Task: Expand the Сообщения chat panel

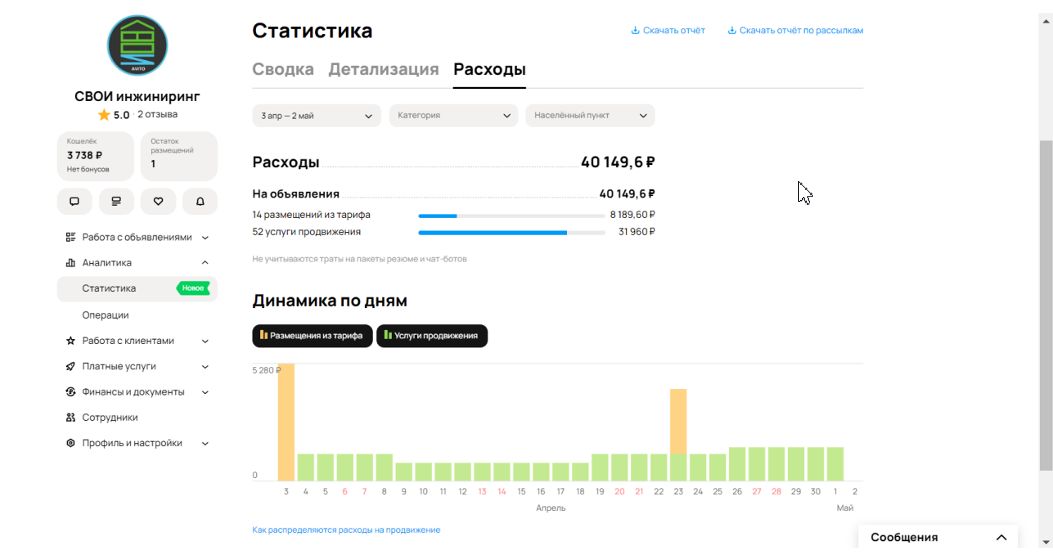Action: pyautogui.click(x=938, y=537)
